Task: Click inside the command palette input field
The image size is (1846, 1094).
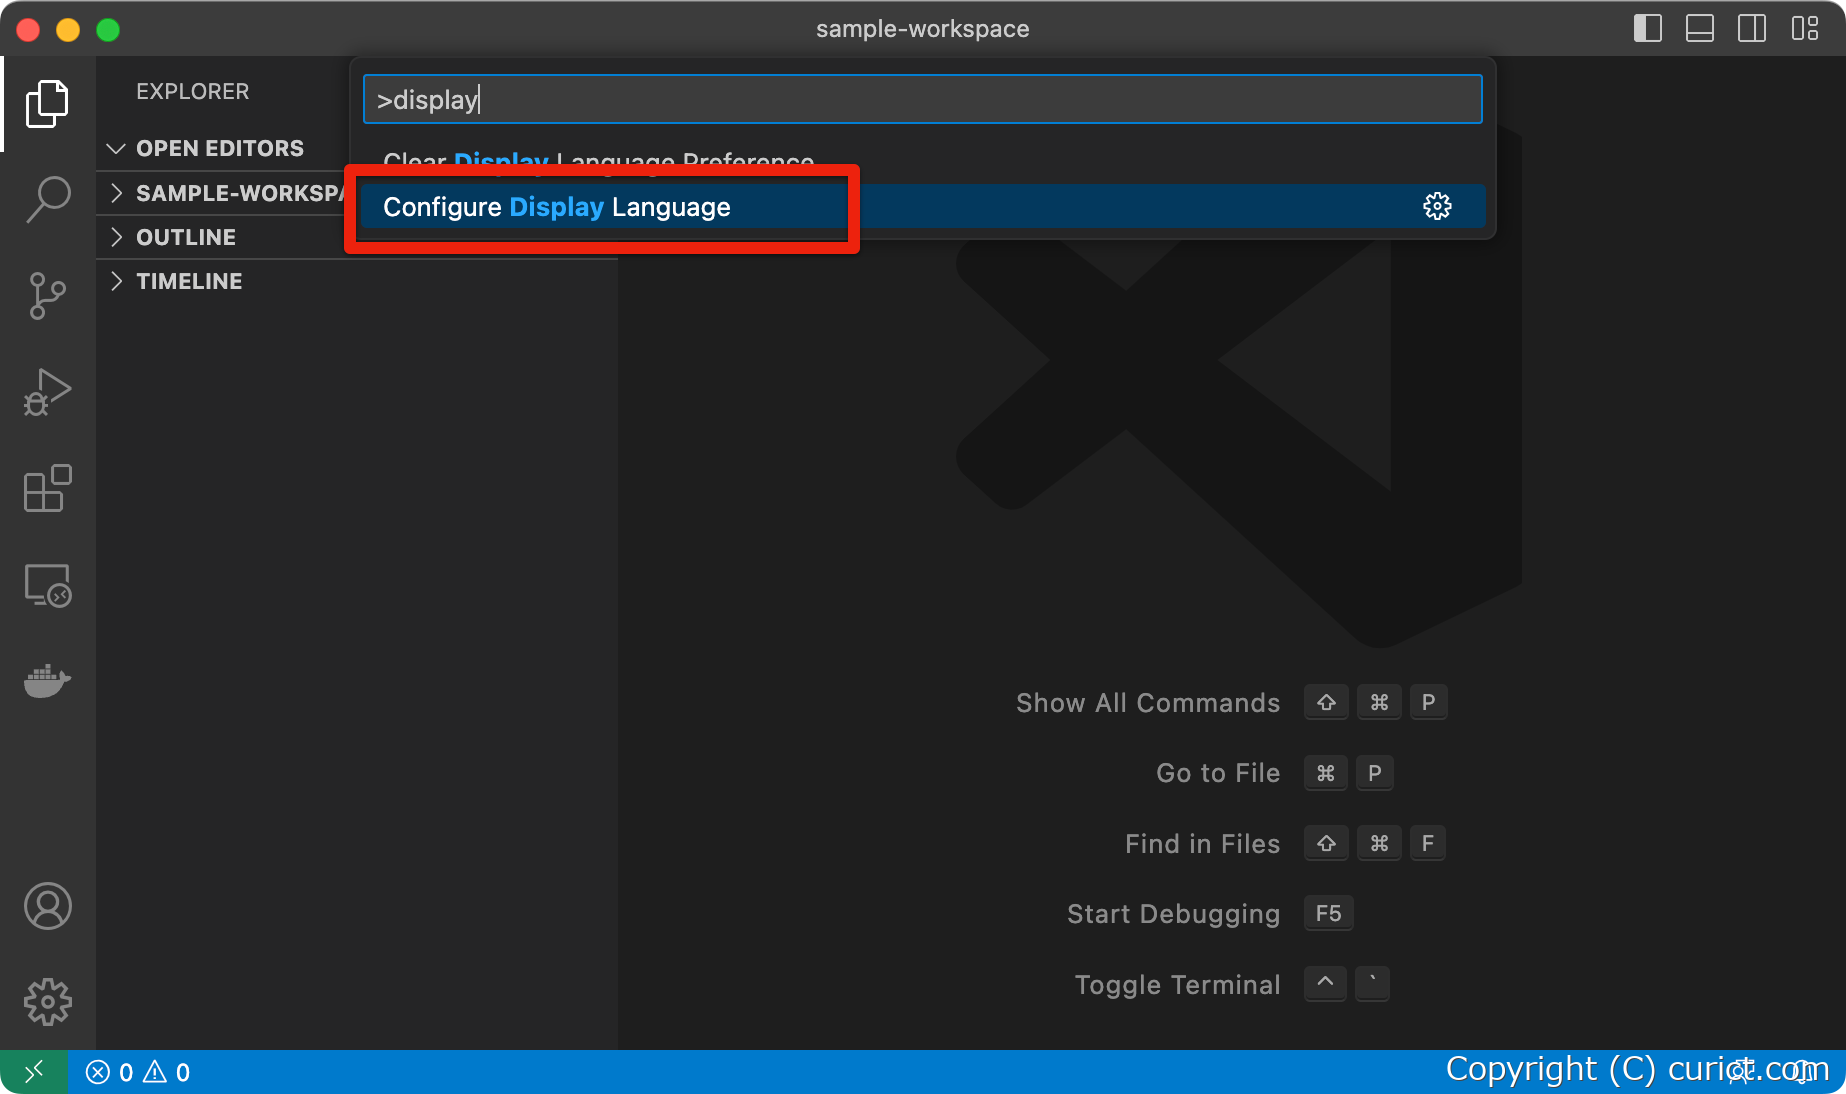Action: [x=920, y=99]
